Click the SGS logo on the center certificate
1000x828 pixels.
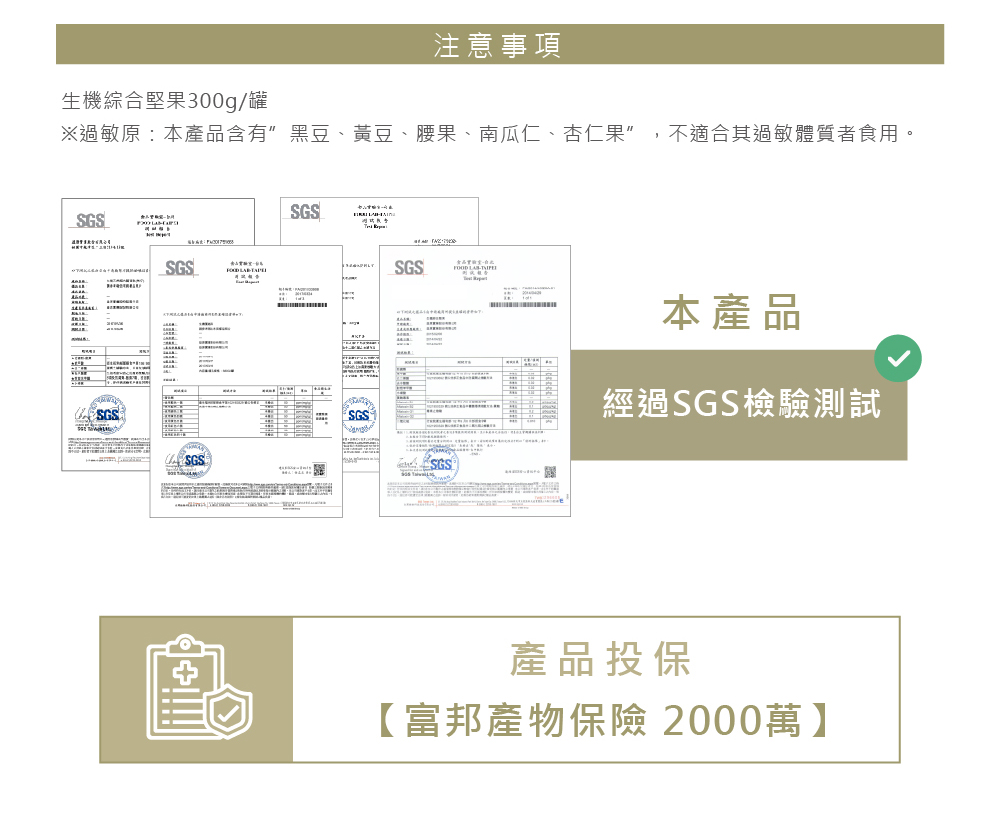179,268
